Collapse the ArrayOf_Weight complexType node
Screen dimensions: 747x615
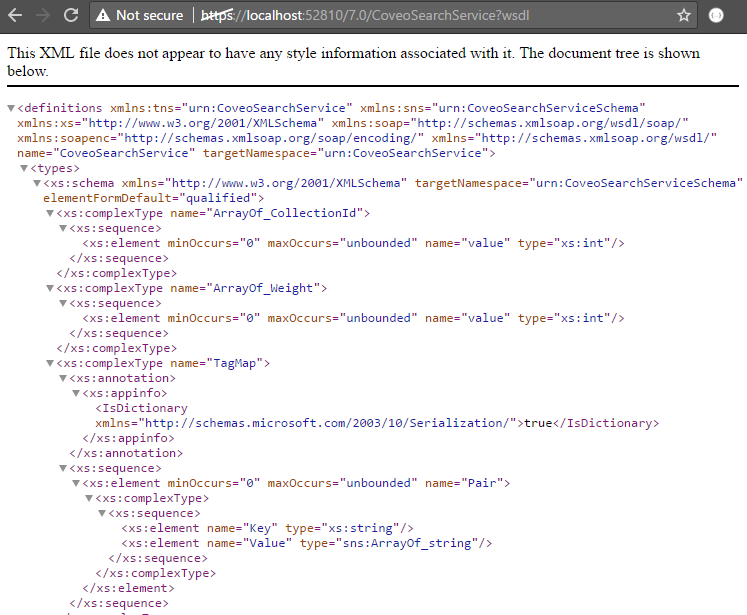click(x=50, y=288)
